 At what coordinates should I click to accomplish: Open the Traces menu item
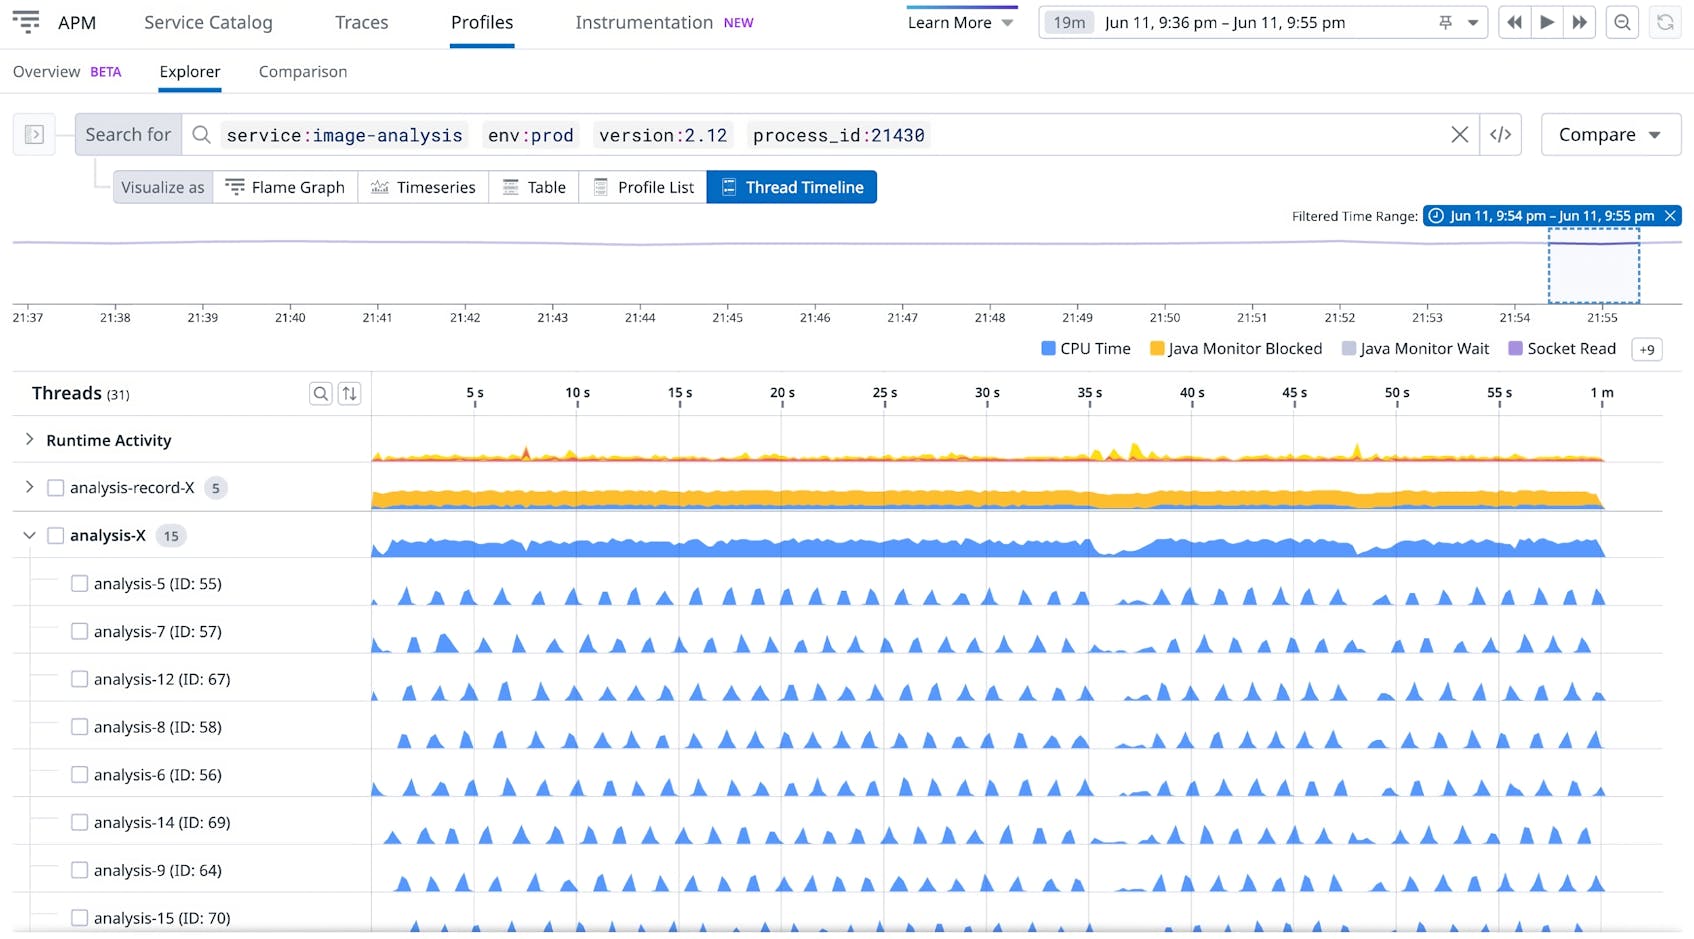coord(360,22)
